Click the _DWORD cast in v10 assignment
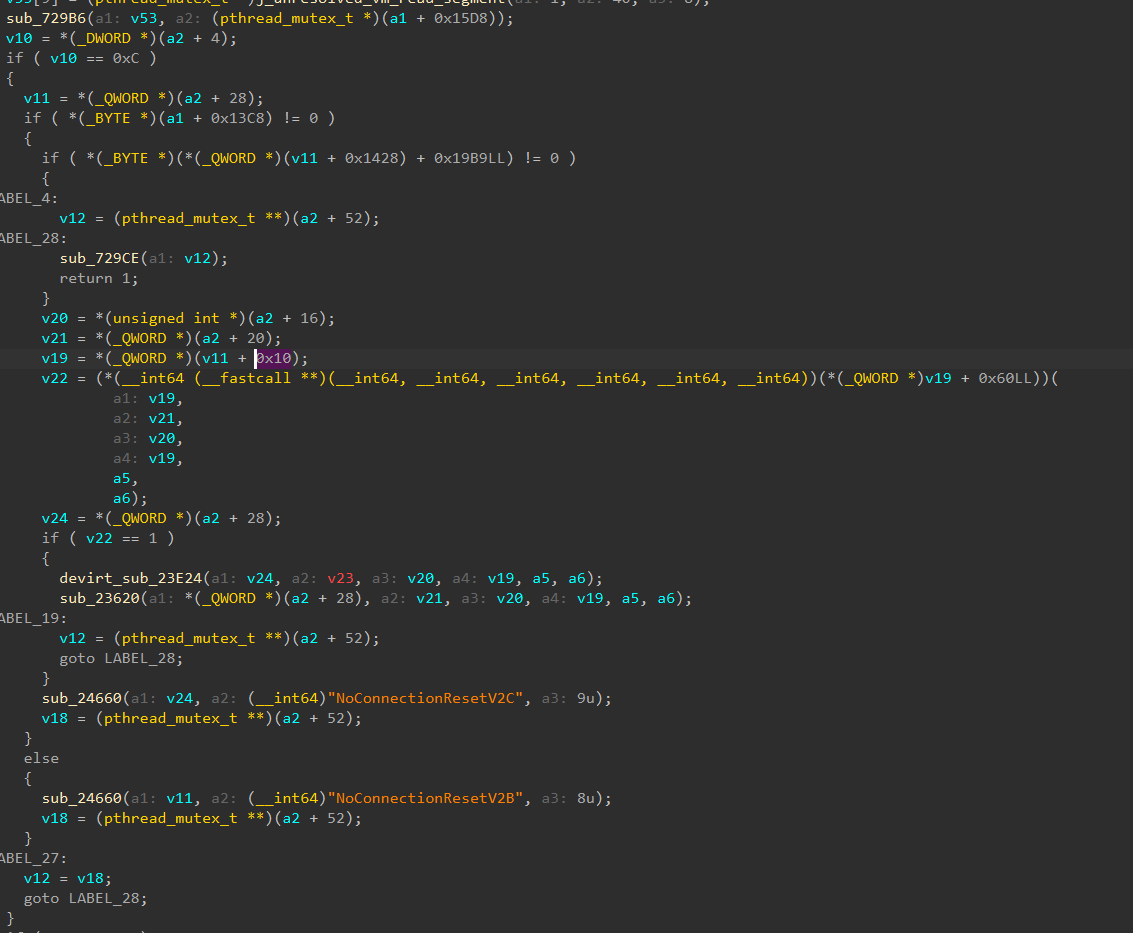Image resolution: width=1133 pixels, height=933 pixels. (104, 38)
